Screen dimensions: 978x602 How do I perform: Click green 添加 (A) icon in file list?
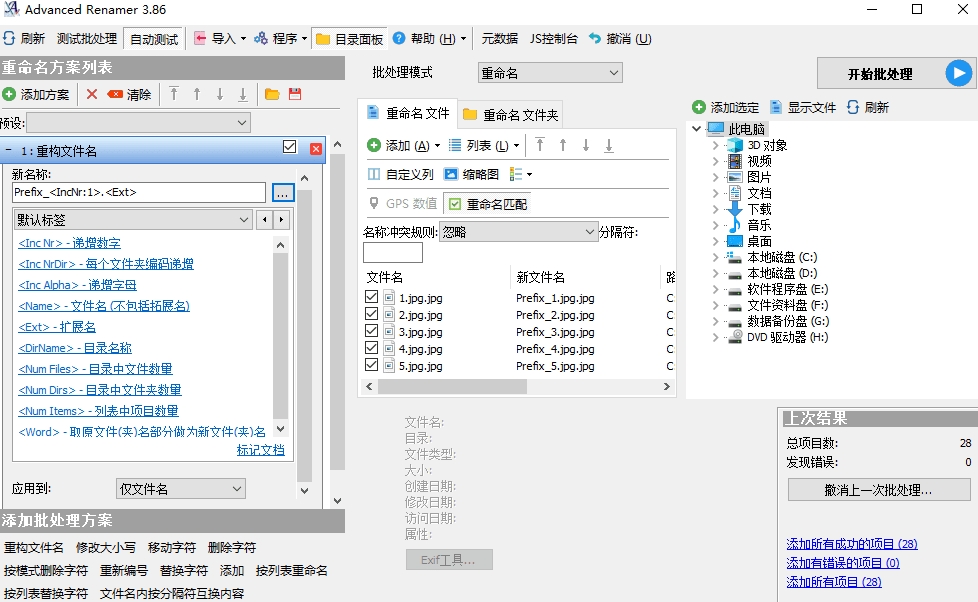(x=374, y=145)
